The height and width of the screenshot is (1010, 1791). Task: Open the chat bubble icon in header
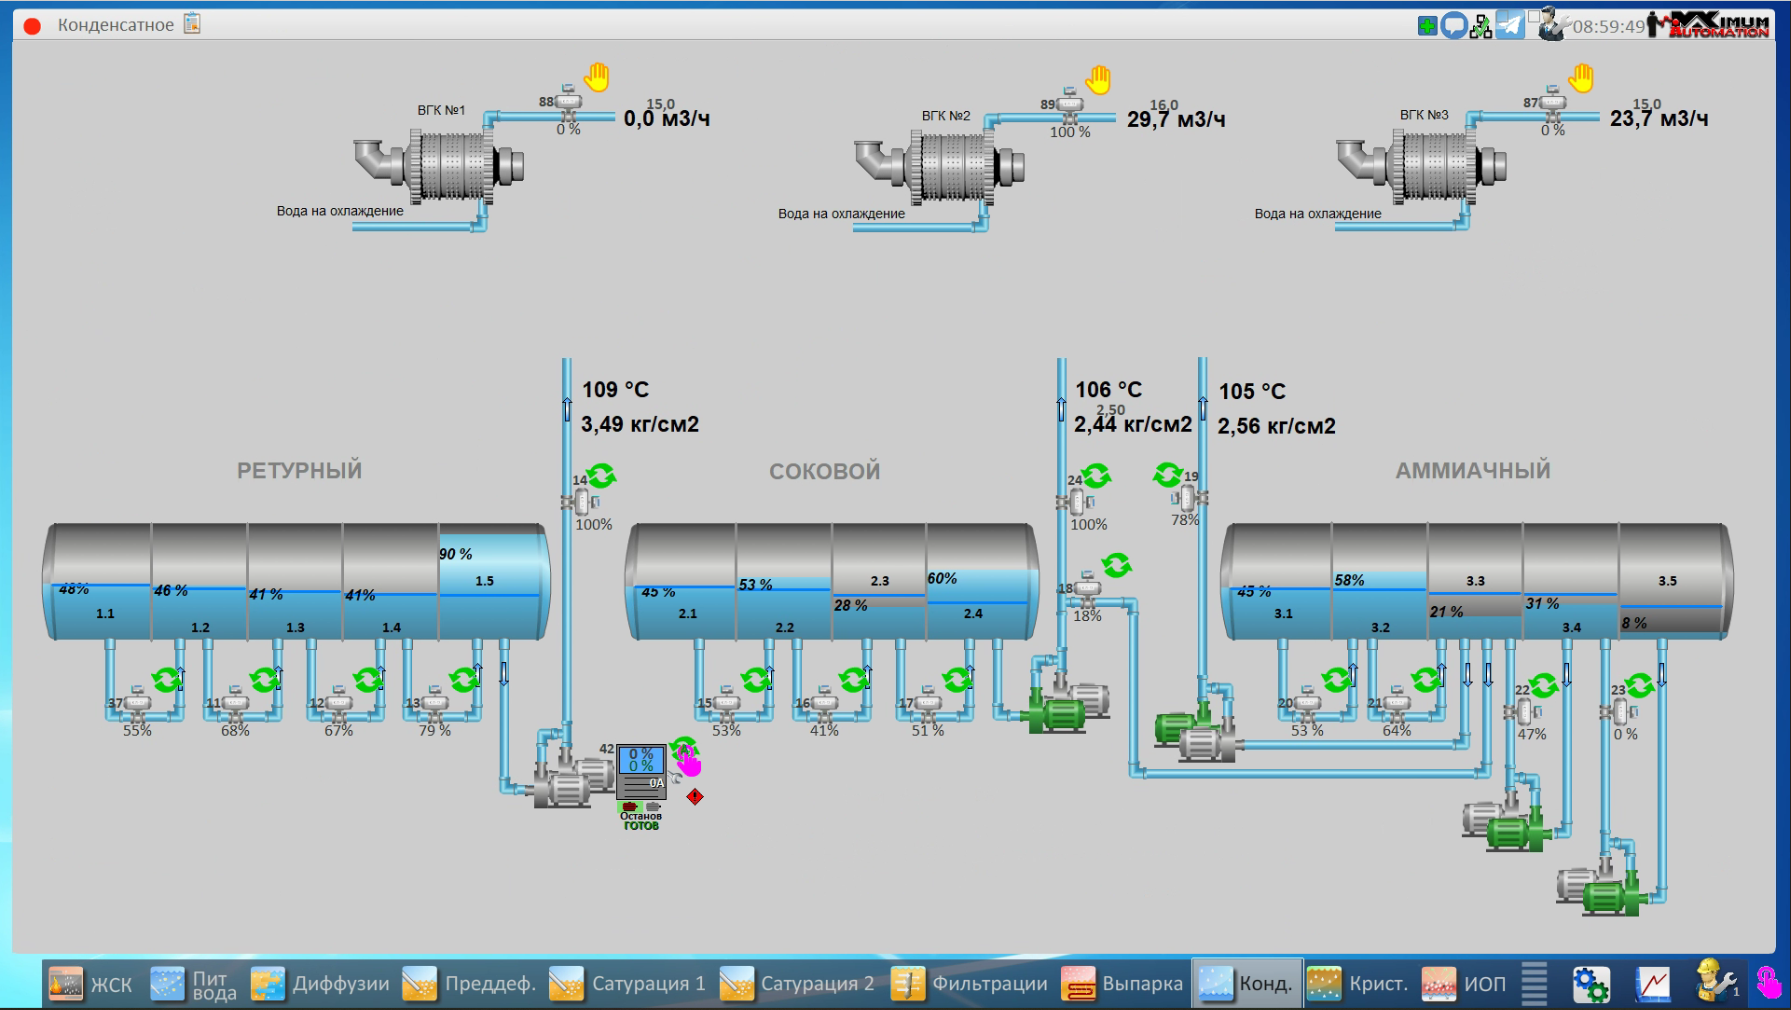(1454, 25)
